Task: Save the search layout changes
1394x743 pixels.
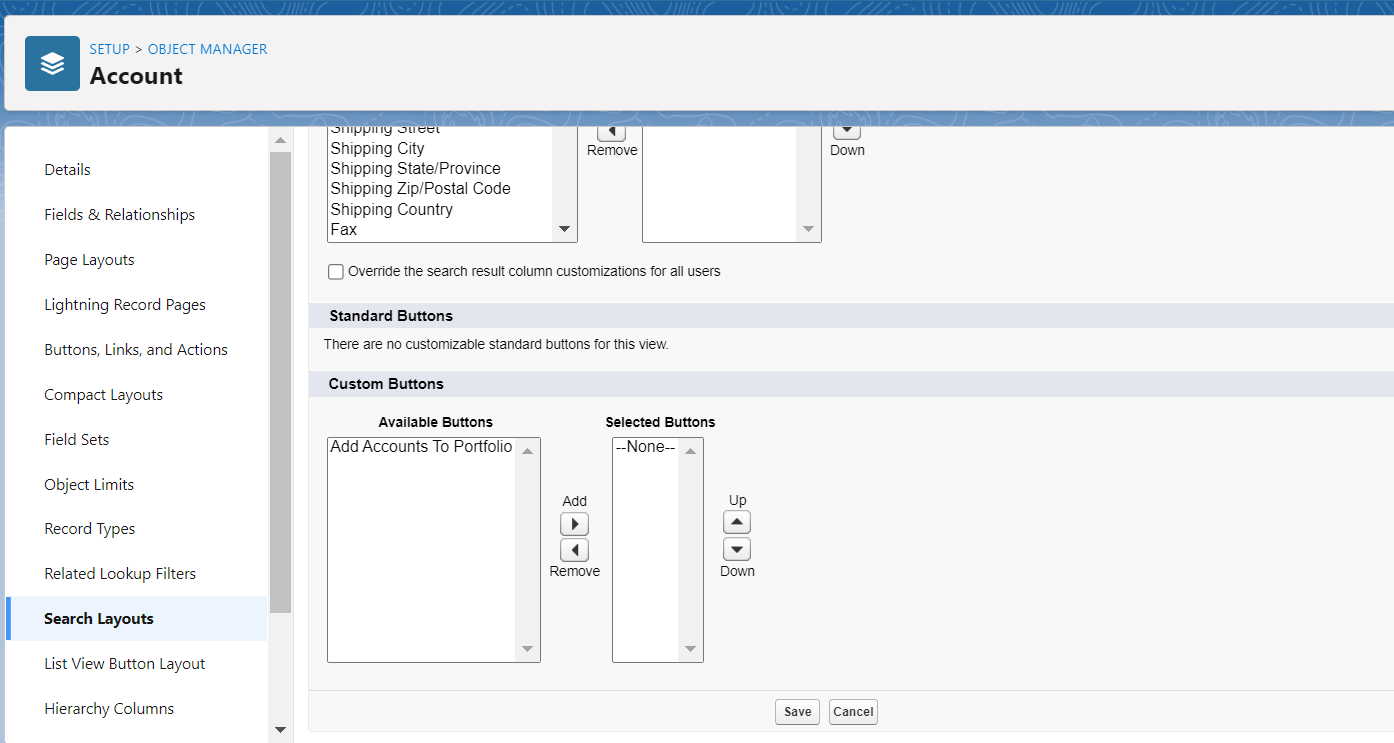Action: click(797, 711)
